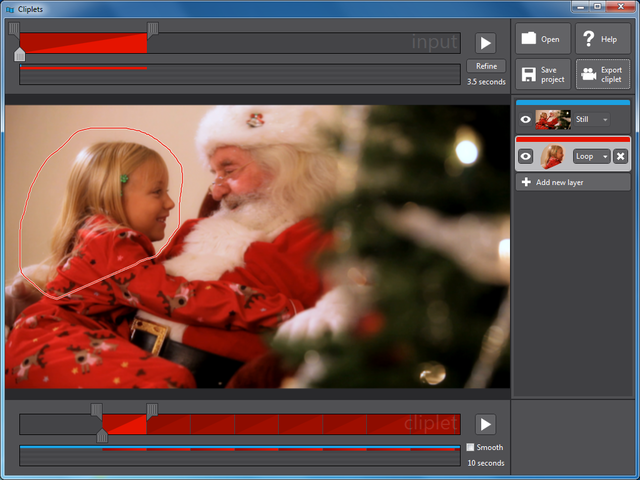Image resolution: width=640 pixels, height=480 pixels.
Task: Open the Still layer type dropdown
Action: [x=592, y=119]
